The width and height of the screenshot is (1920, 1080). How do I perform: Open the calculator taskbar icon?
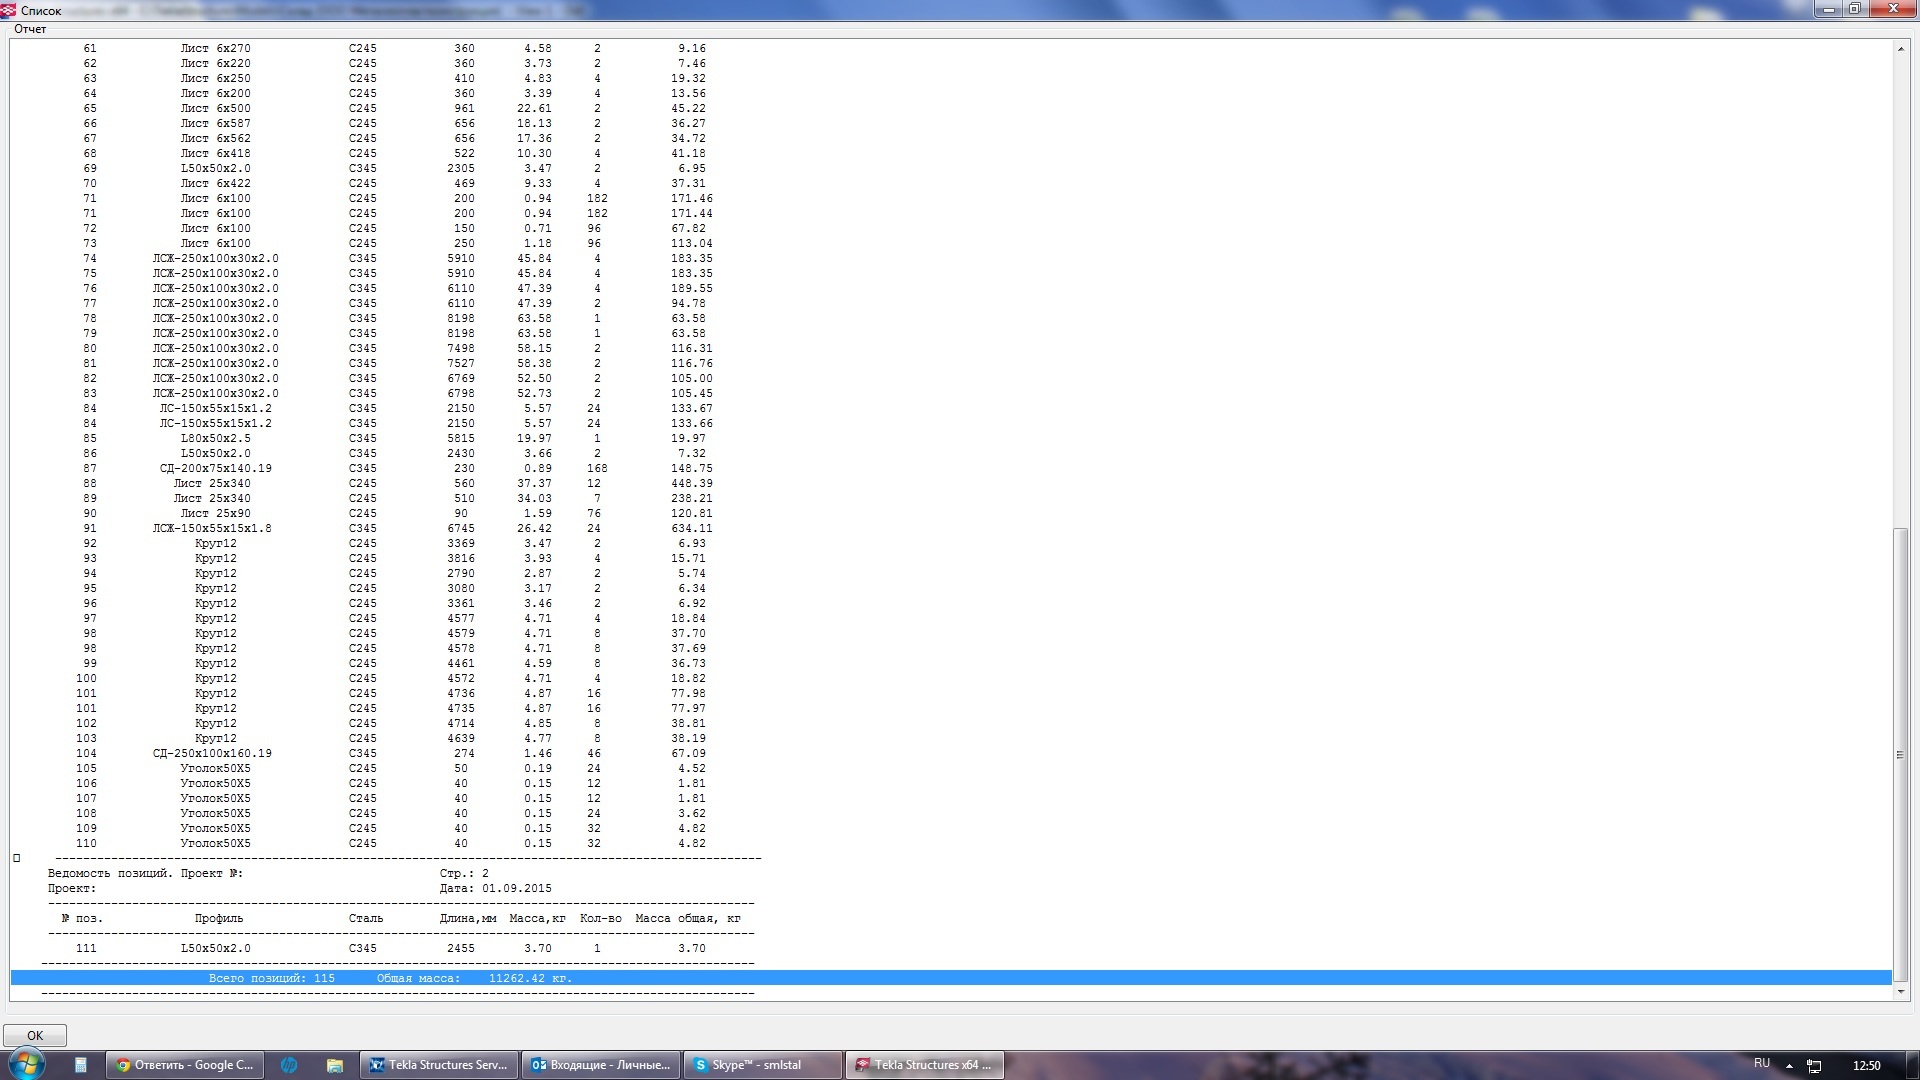81,1065
